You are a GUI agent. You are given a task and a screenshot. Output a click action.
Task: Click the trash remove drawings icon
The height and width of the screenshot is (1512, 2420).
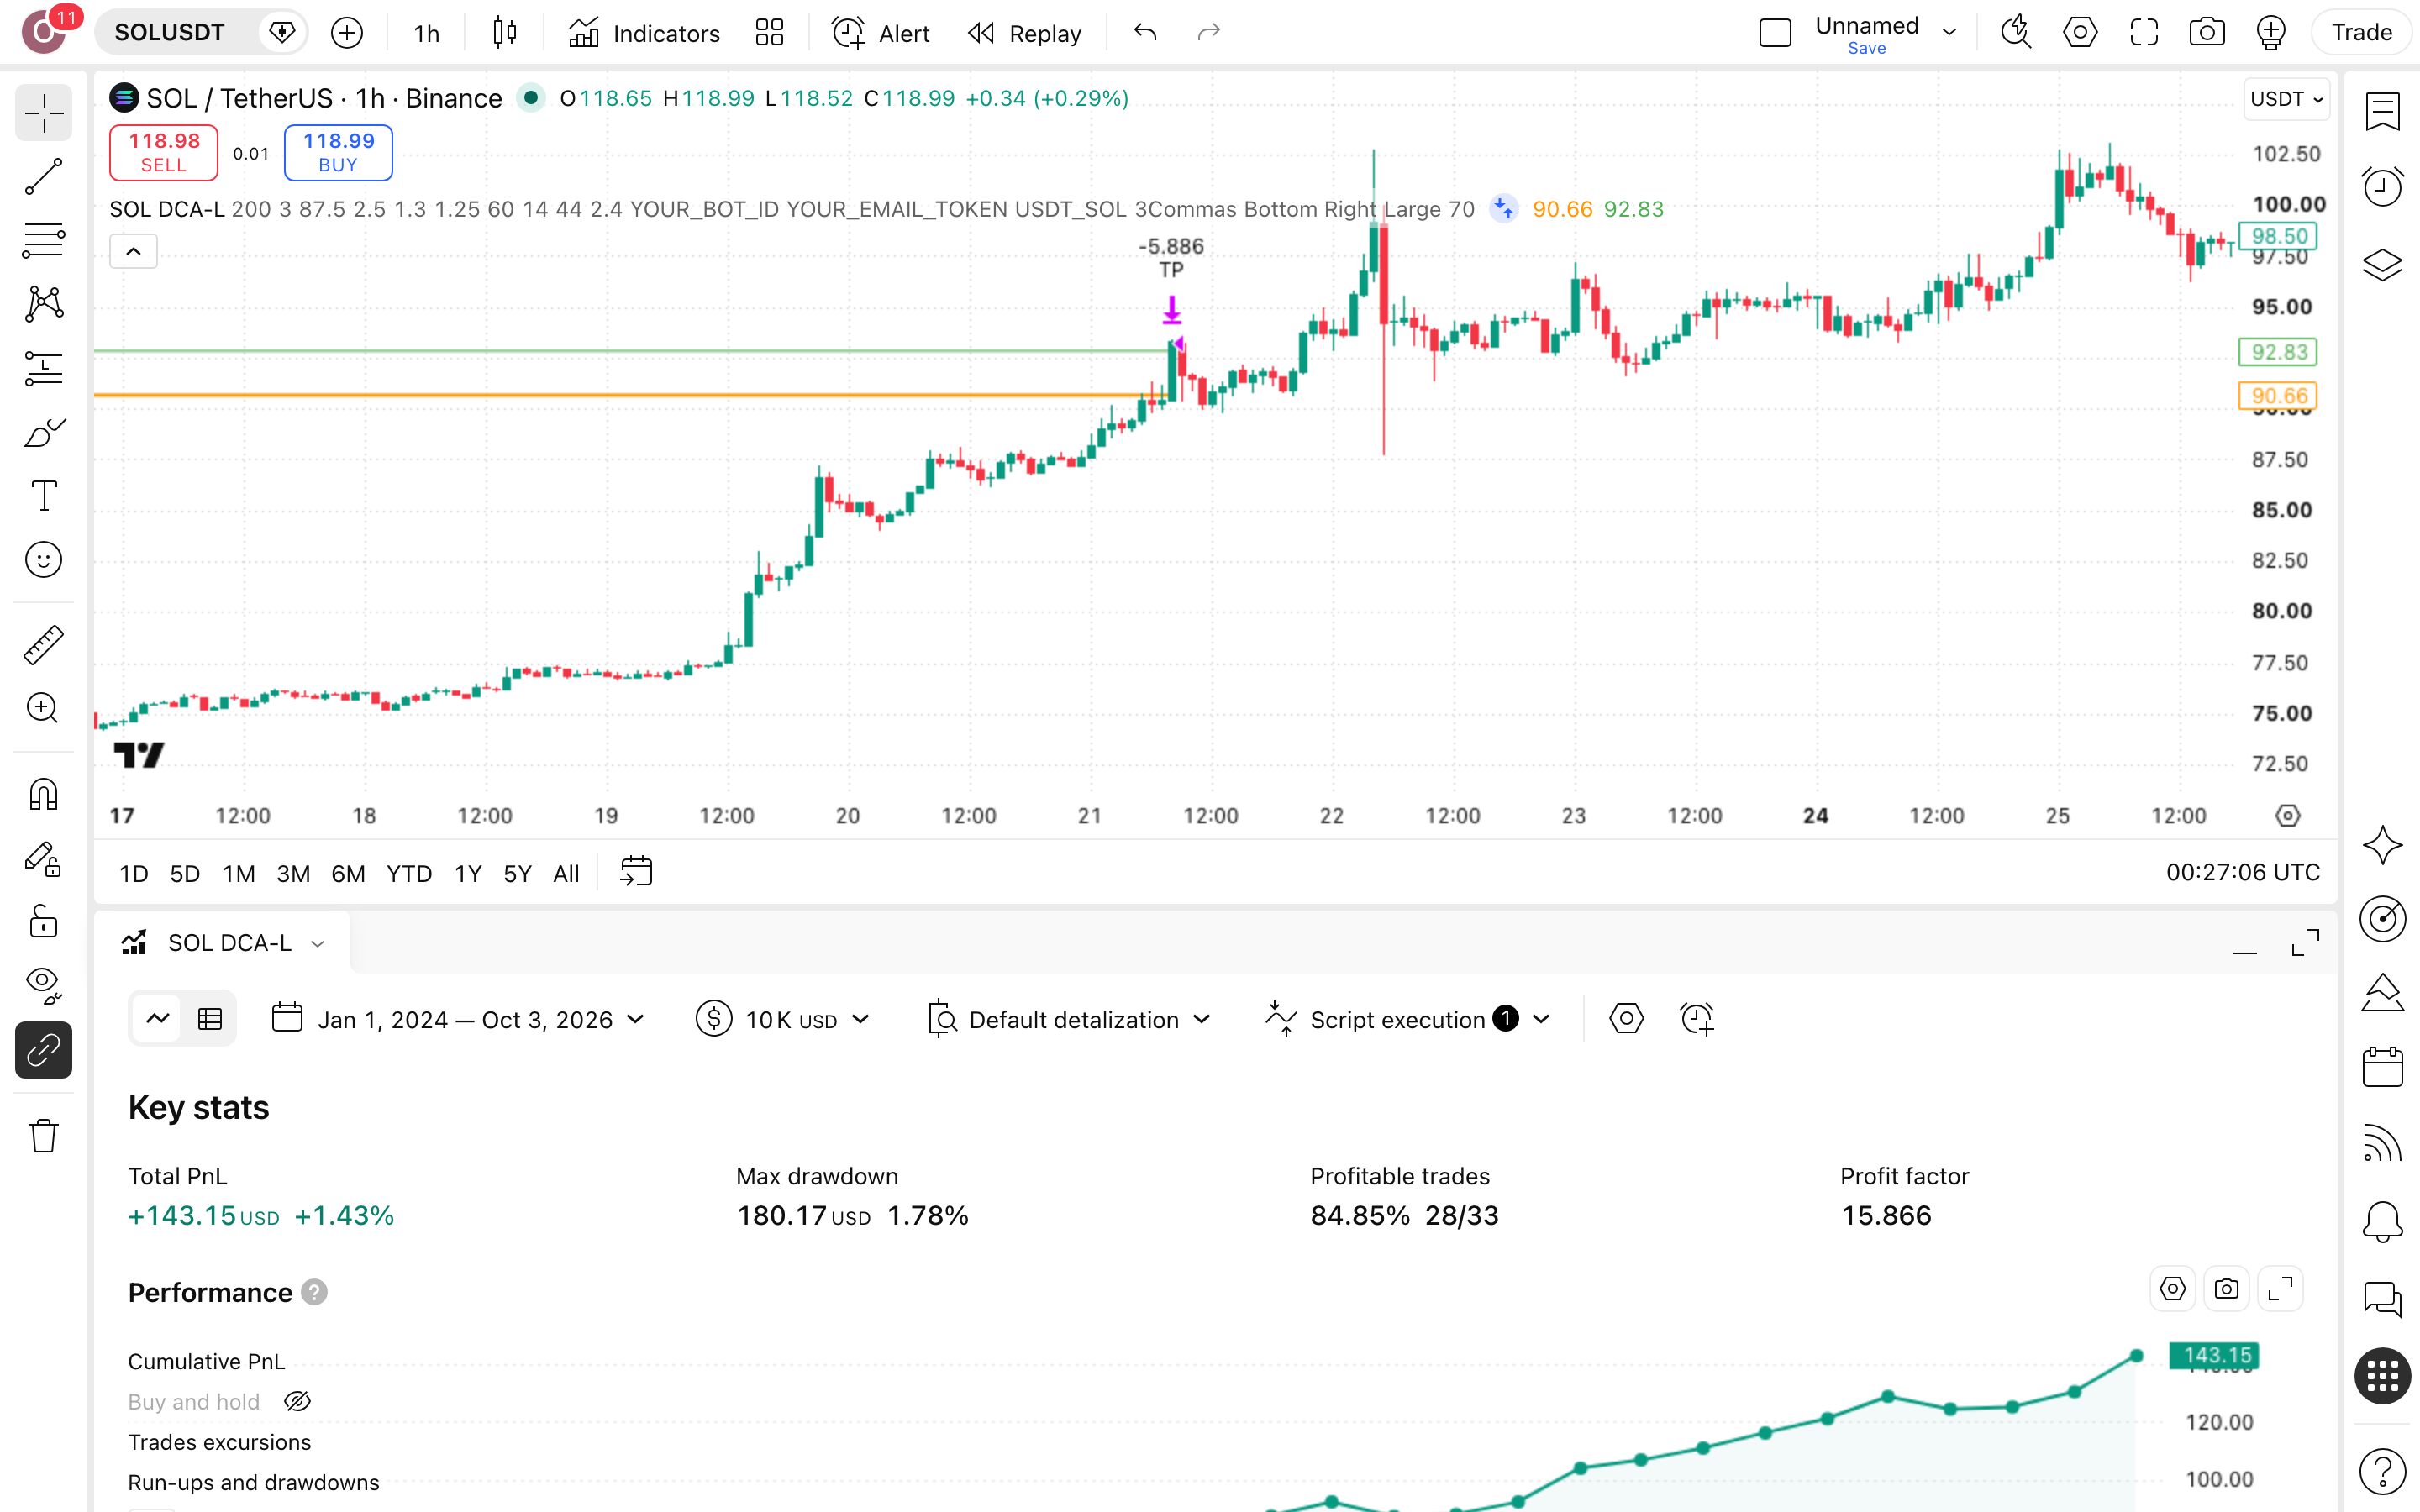tap(43, 1136)
